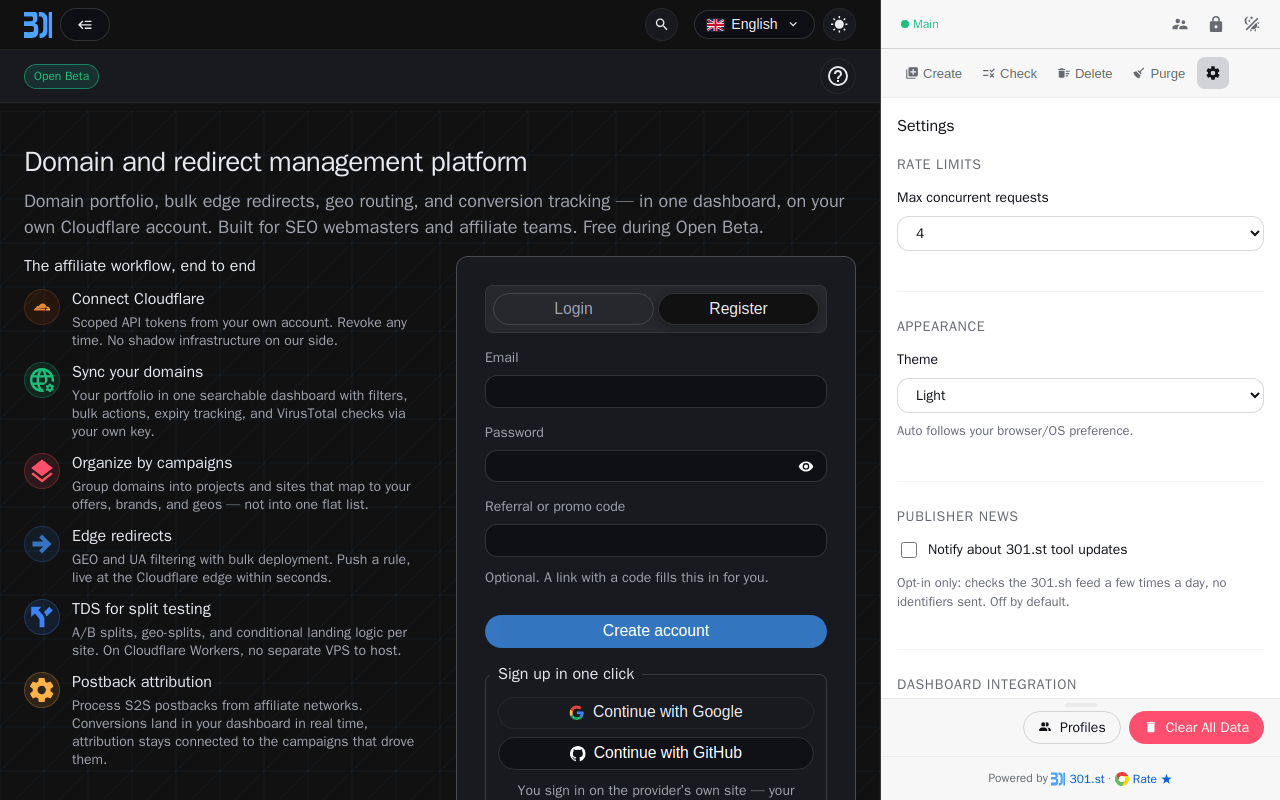Switch to the Login tab
Screen dimensions: 1280x800
[573, 309]
